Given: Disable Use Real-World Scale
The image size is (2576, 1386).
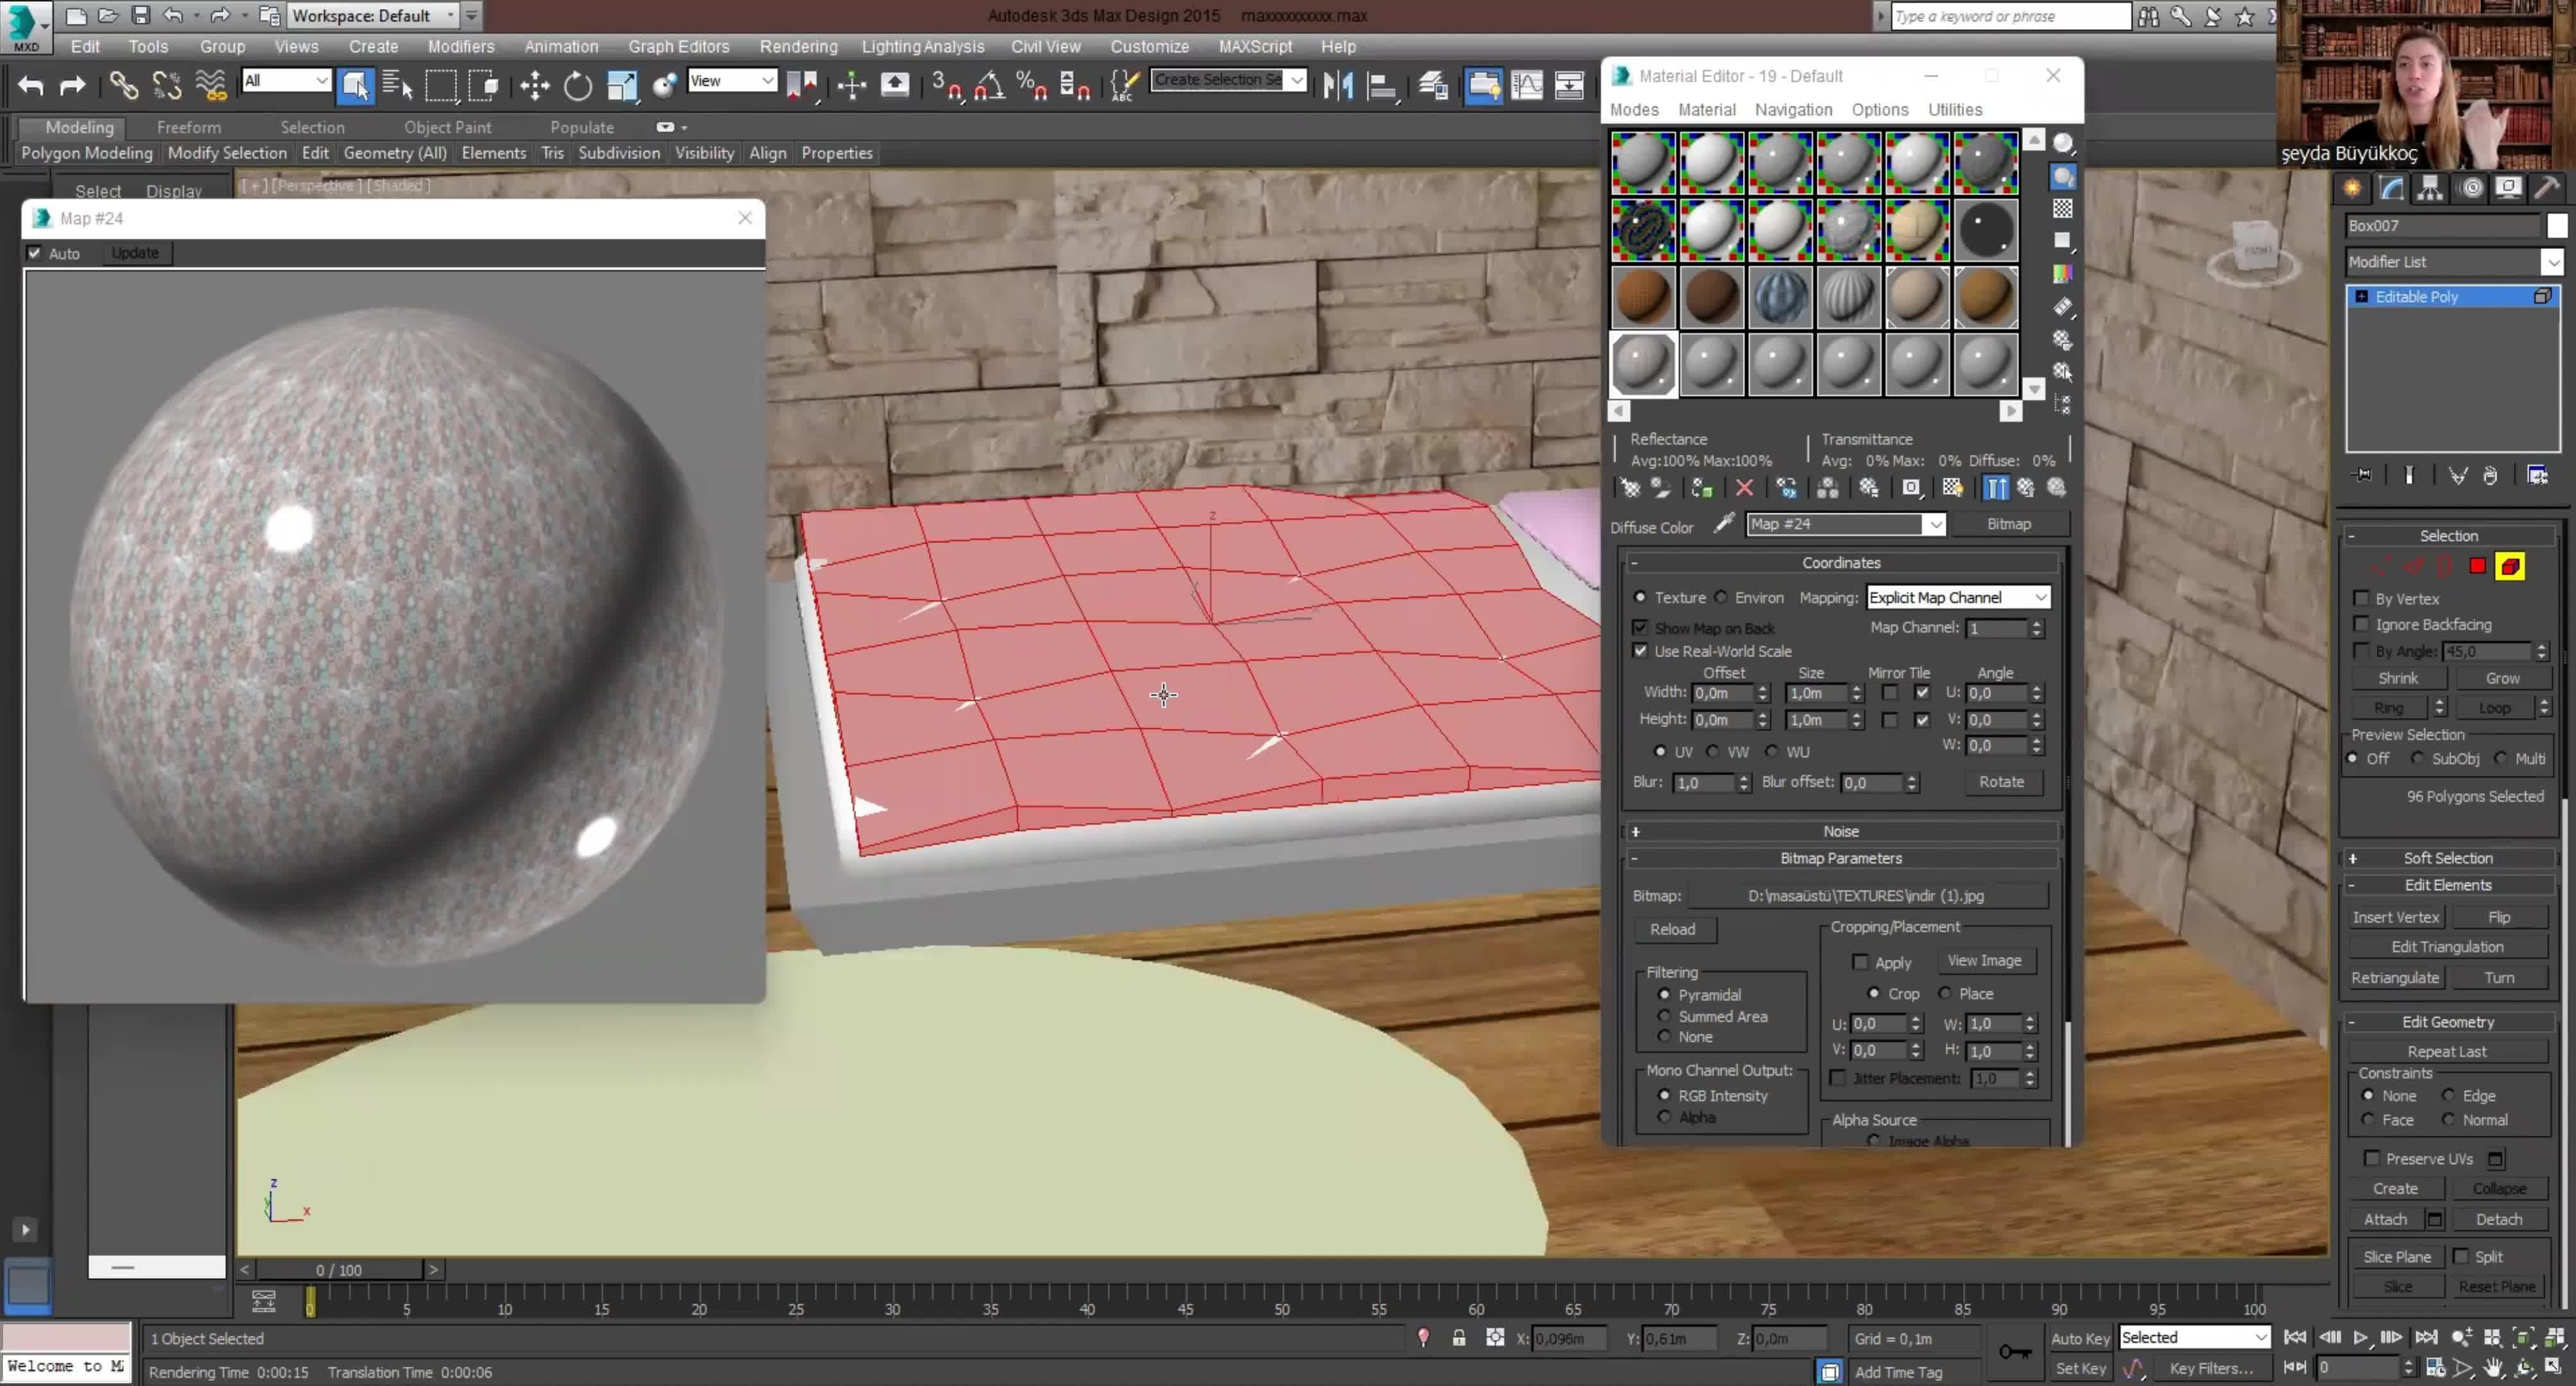Looking at the screenshot, I should tap(1640, 651).
